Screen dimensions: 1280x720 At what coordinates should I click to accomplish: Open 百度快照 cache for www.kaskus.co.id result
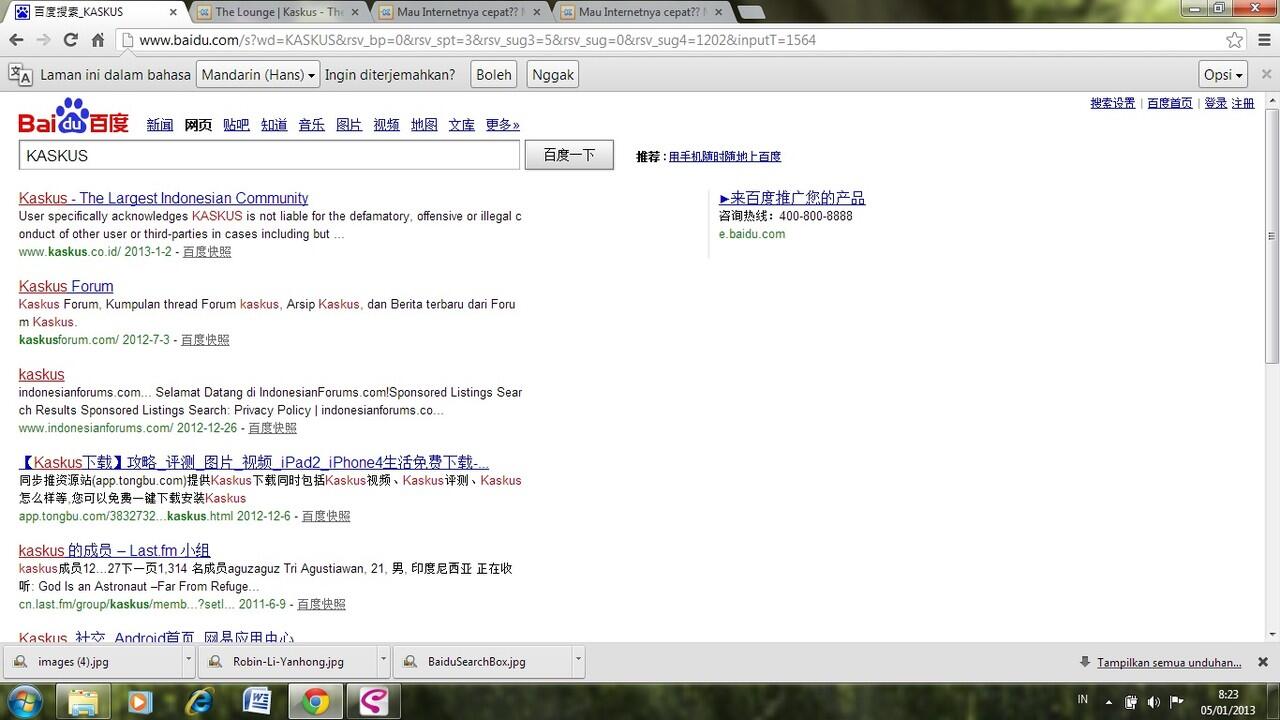point(207,252)
